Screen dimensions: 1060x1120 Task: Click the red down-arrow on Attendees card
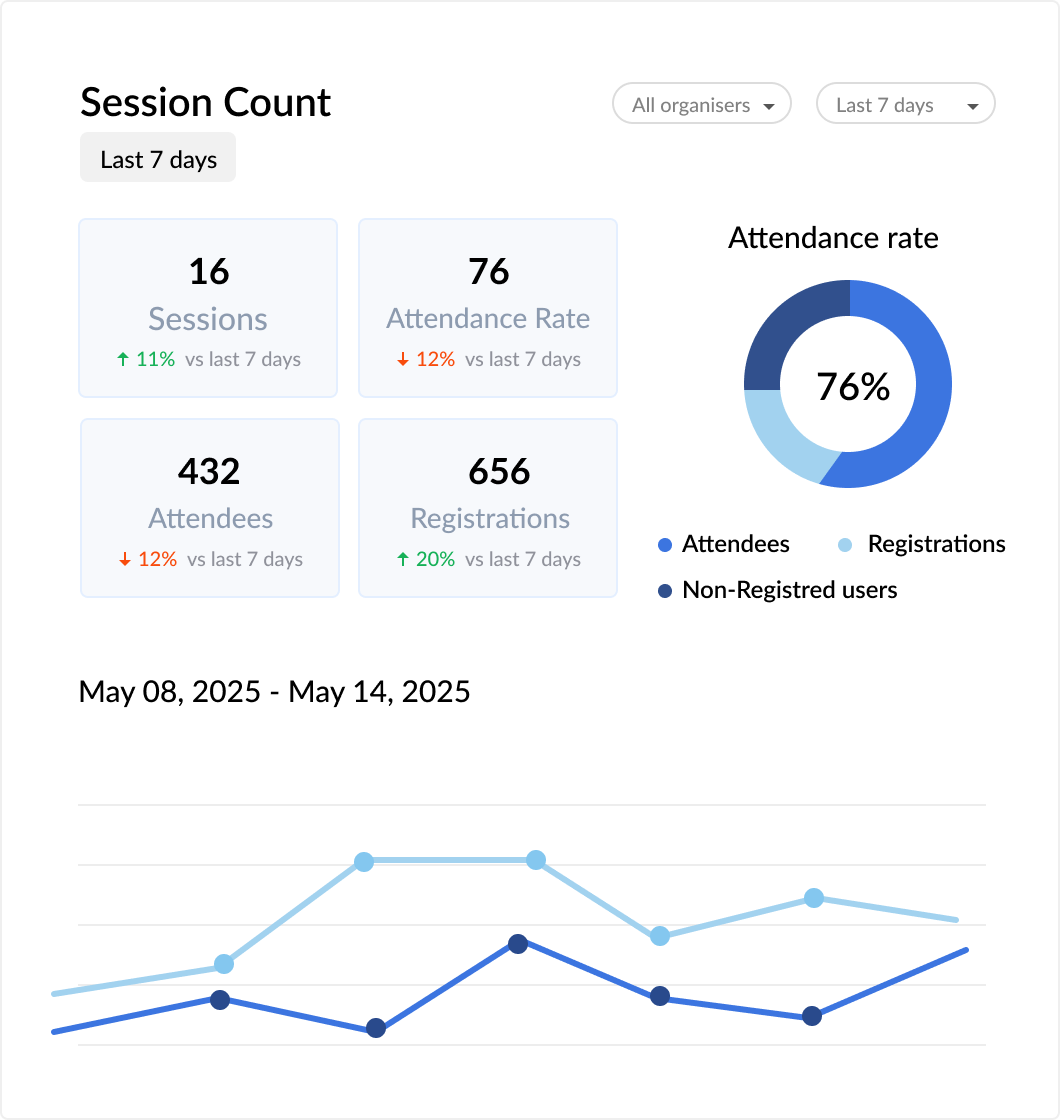(124, 559)
